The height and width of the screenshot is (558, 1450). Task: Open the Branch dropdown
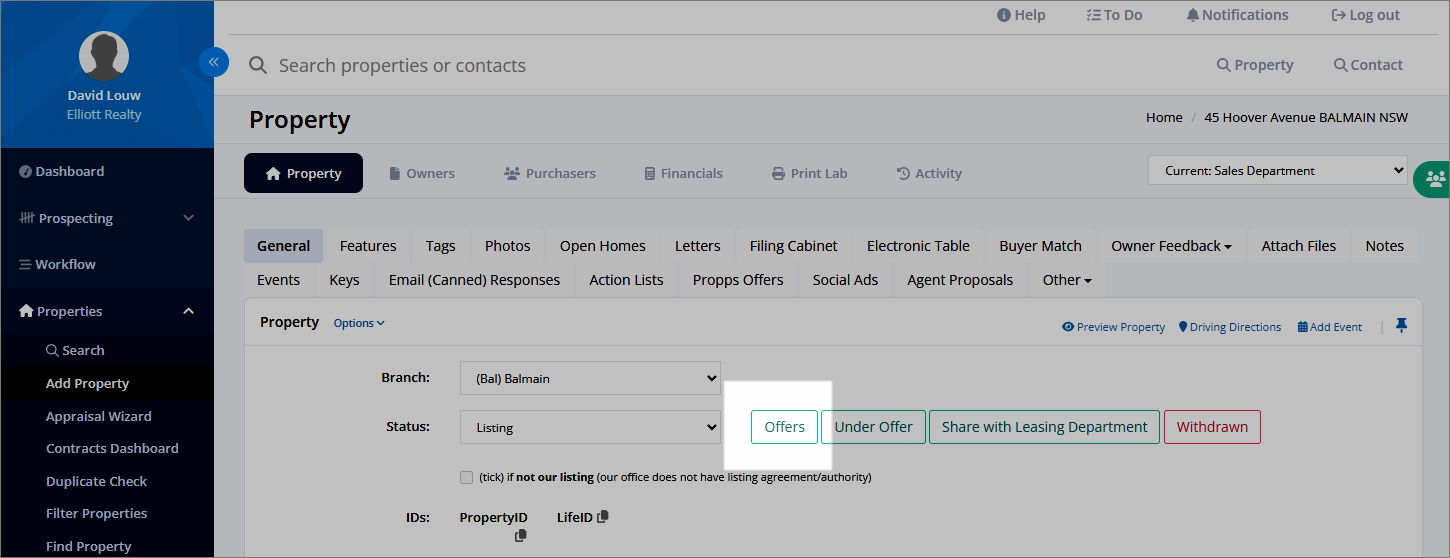pos(590,378)
